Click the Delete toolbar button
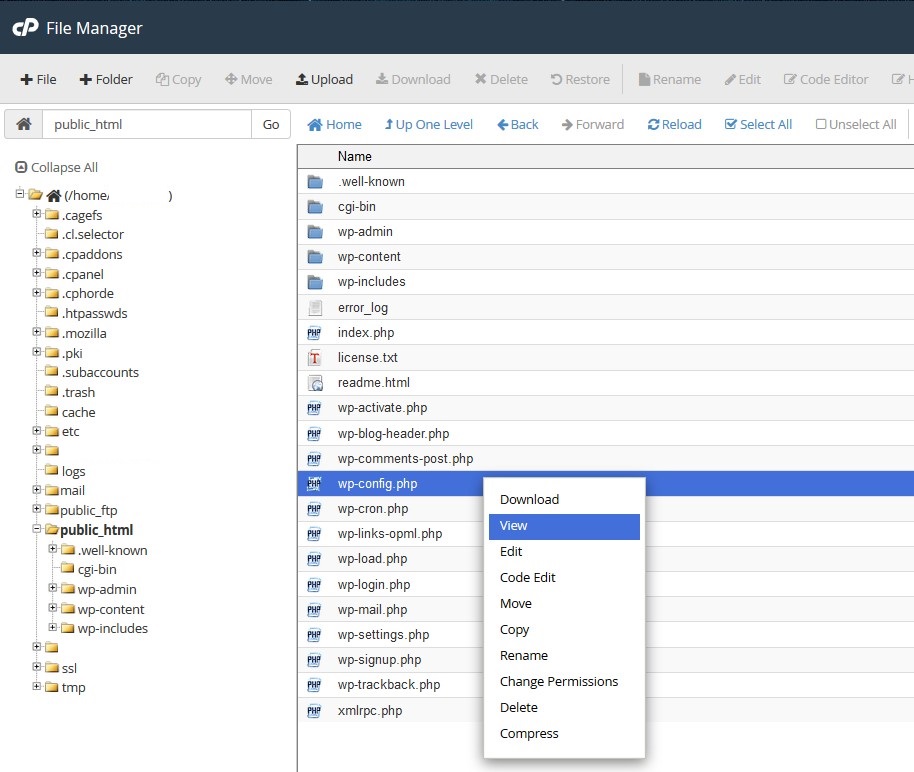Screen dimensions: 914x772 pyautogui.click(x=501, y=79)
